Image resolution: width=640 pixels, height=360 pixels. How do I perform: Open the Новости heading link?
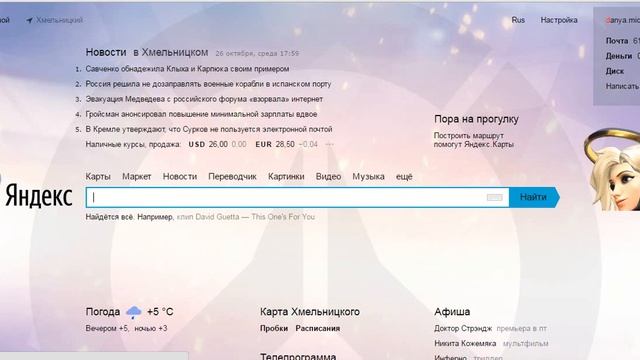click(x=106, y=52)
